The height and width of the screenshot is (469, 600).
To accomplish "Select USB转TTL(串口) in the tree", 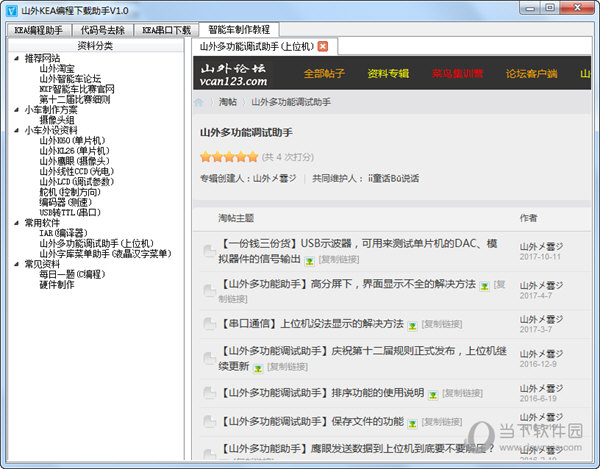I will 70,212.
